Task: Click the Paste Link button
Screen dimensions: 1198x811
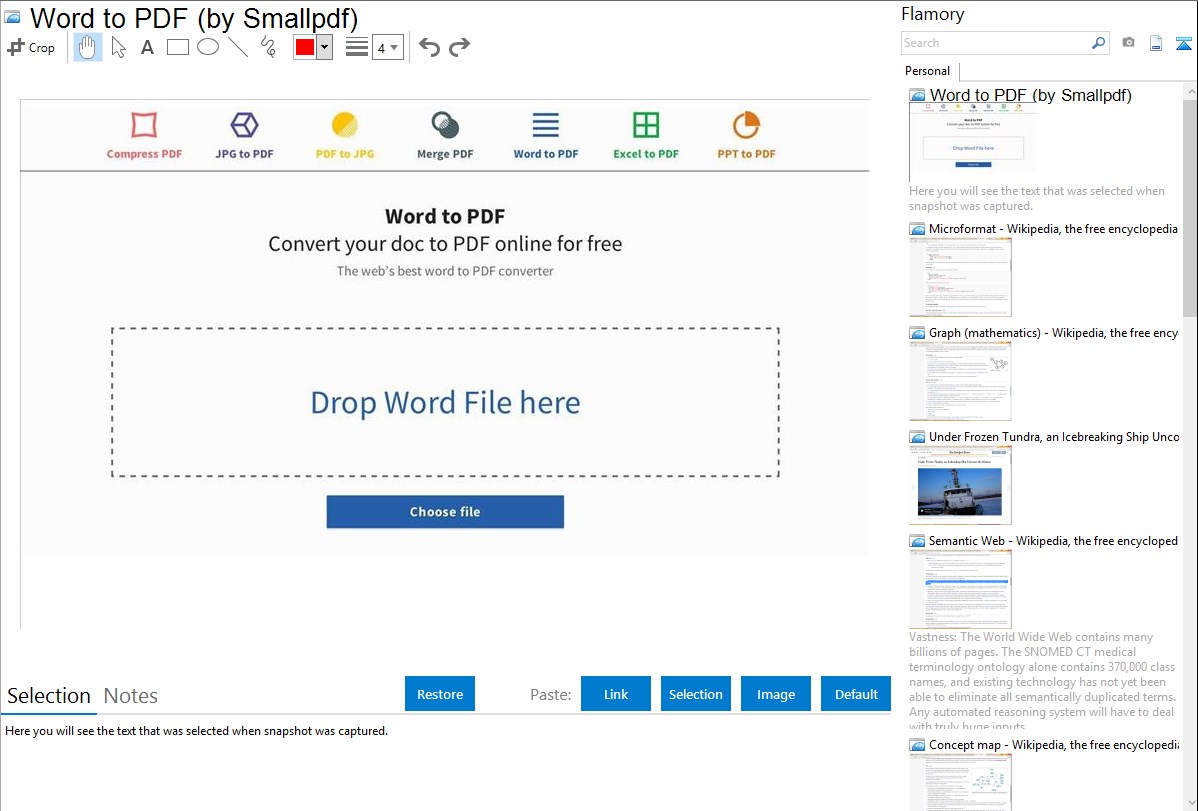Action: click(x=616, y=694)
